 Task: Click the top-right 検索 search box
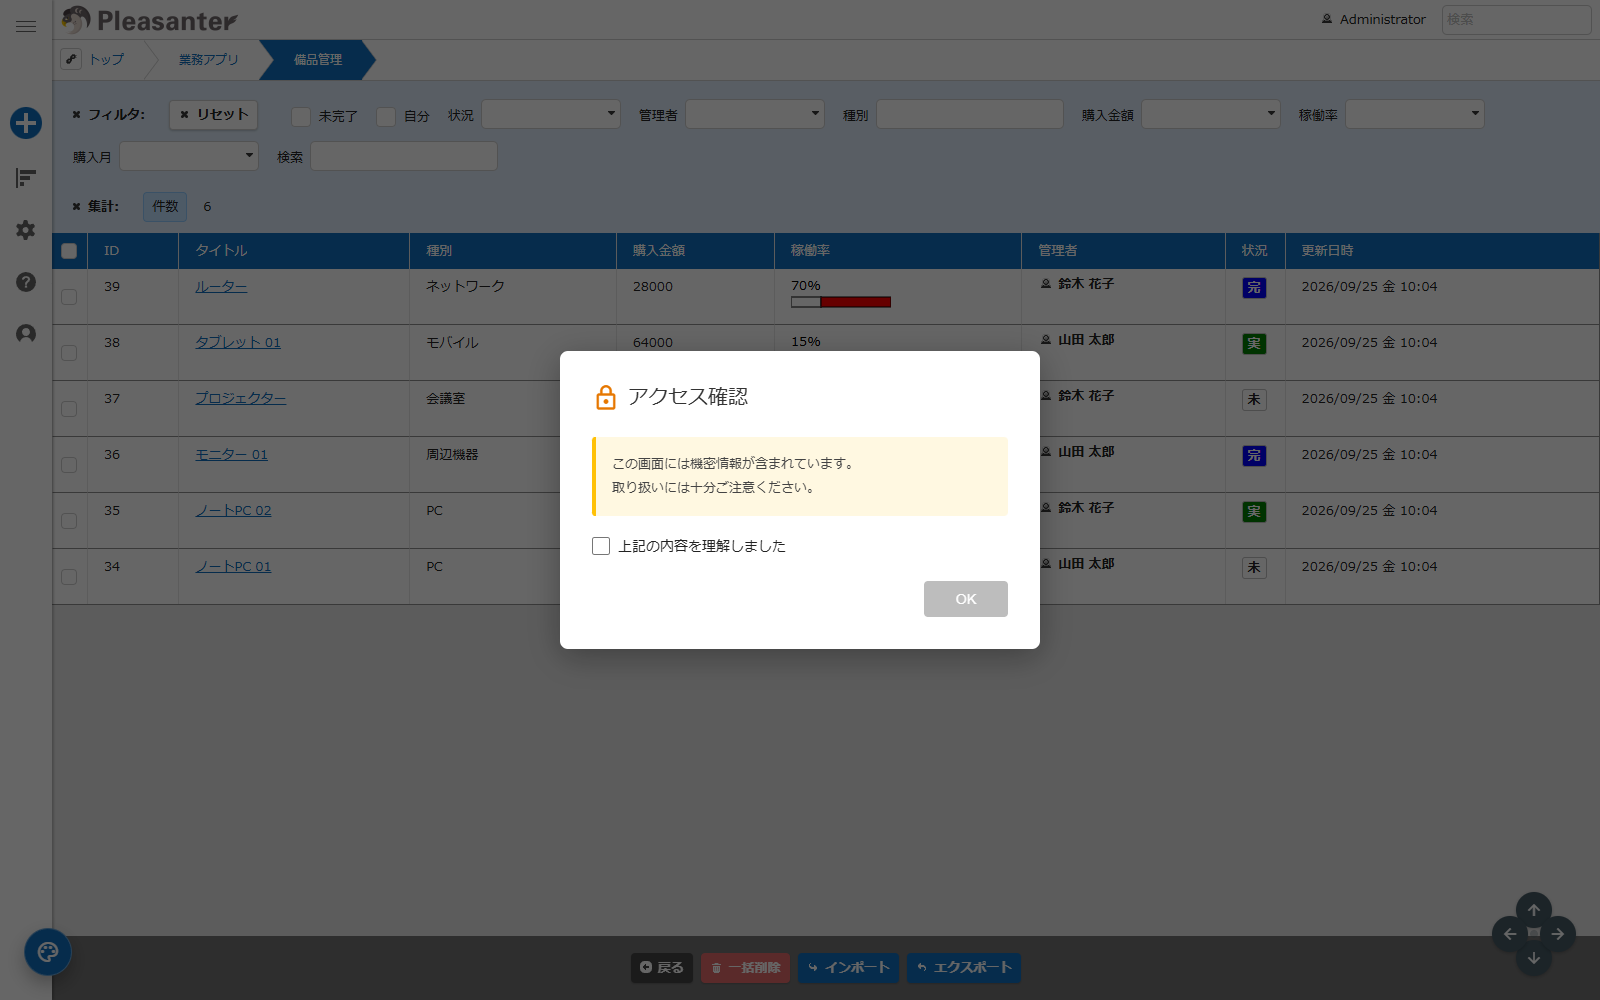coord(1516,19)
